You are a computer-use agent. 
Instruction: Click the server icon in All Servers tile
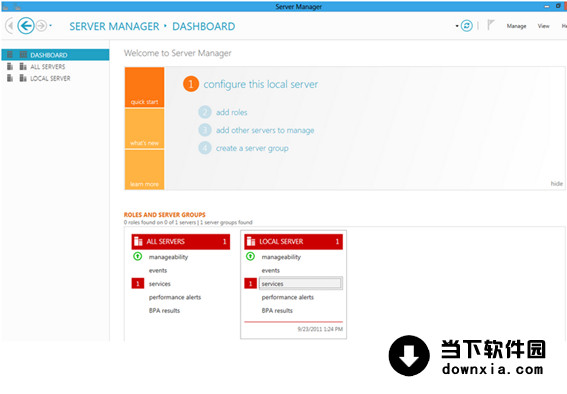(x=138, y=241)
